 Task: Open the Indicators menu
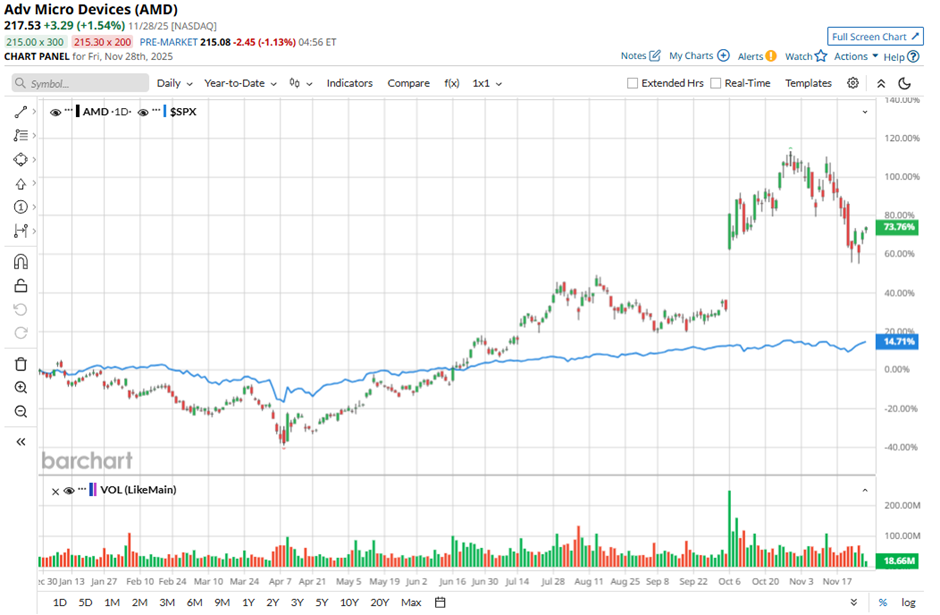click(349, 83)
